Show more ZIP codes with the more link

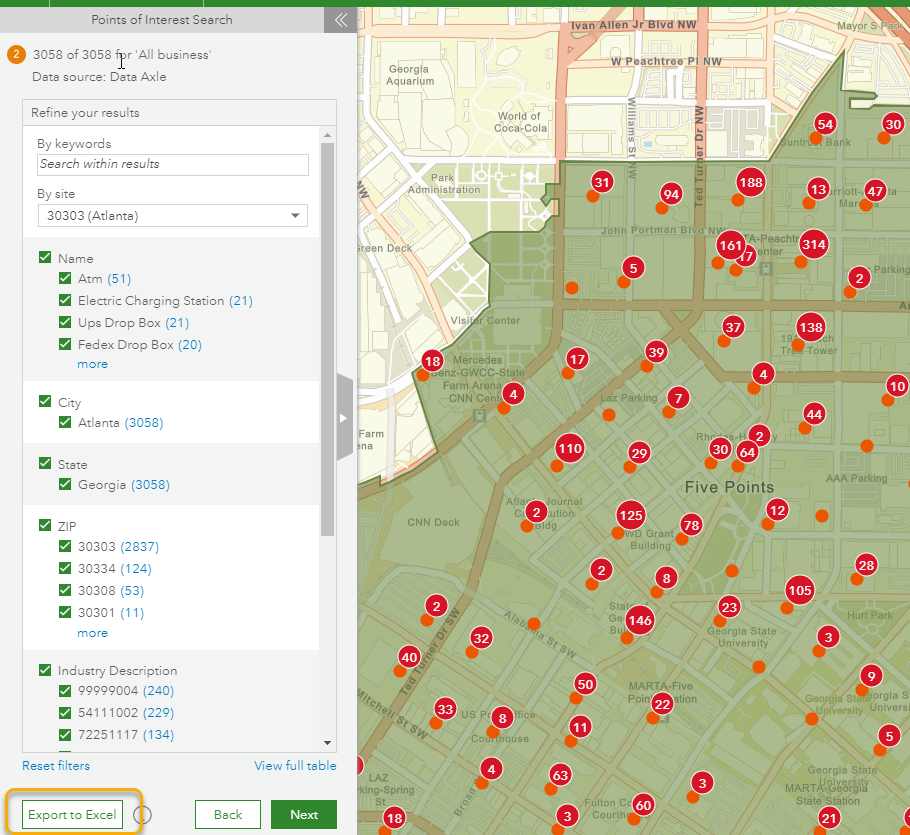(x=92, y=633)
